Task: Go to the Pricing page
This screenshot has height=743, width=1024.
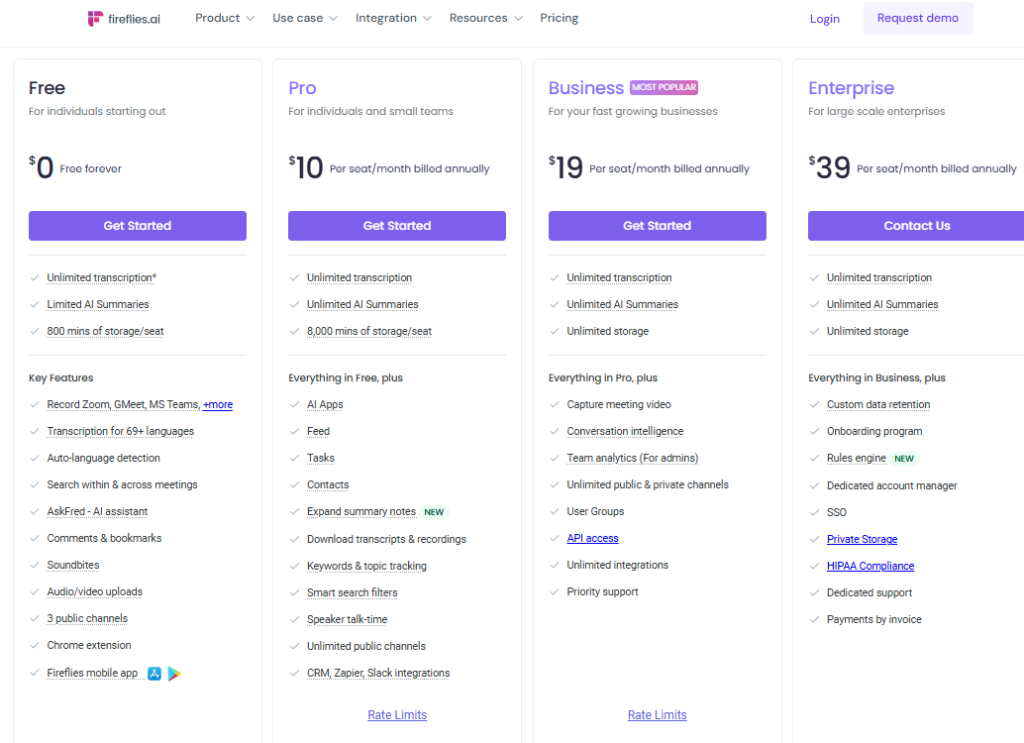Action: 559,18
